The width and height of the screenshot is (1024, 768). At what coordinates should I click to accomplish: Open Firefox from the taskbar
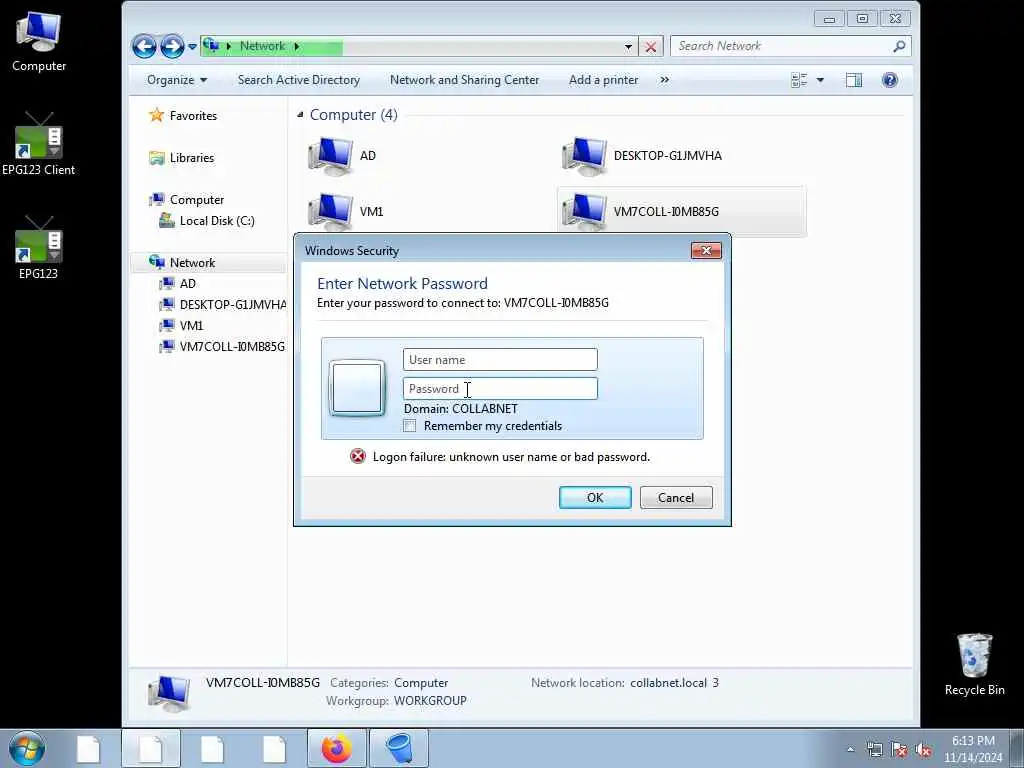click(x=336, y=748)
